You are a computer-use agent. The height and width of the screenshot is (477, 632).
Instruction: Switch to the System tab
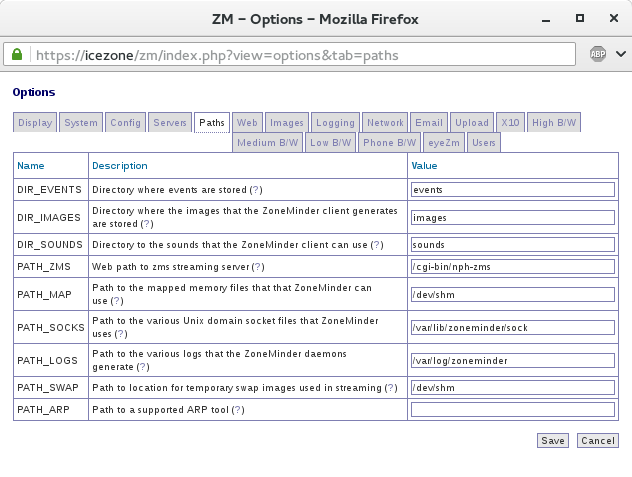pyautogui.click(x=81, y=123)
